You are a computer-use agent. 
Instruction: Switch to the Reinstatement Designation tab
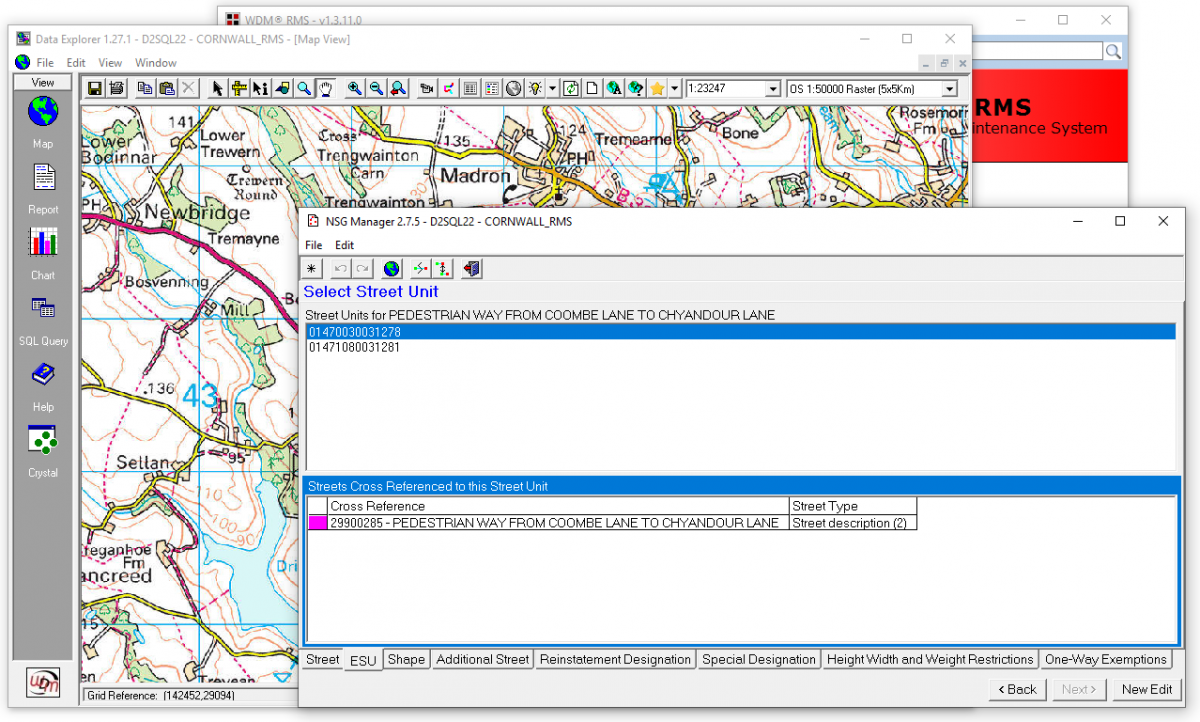pyautogui.click(x=614, y=659)
